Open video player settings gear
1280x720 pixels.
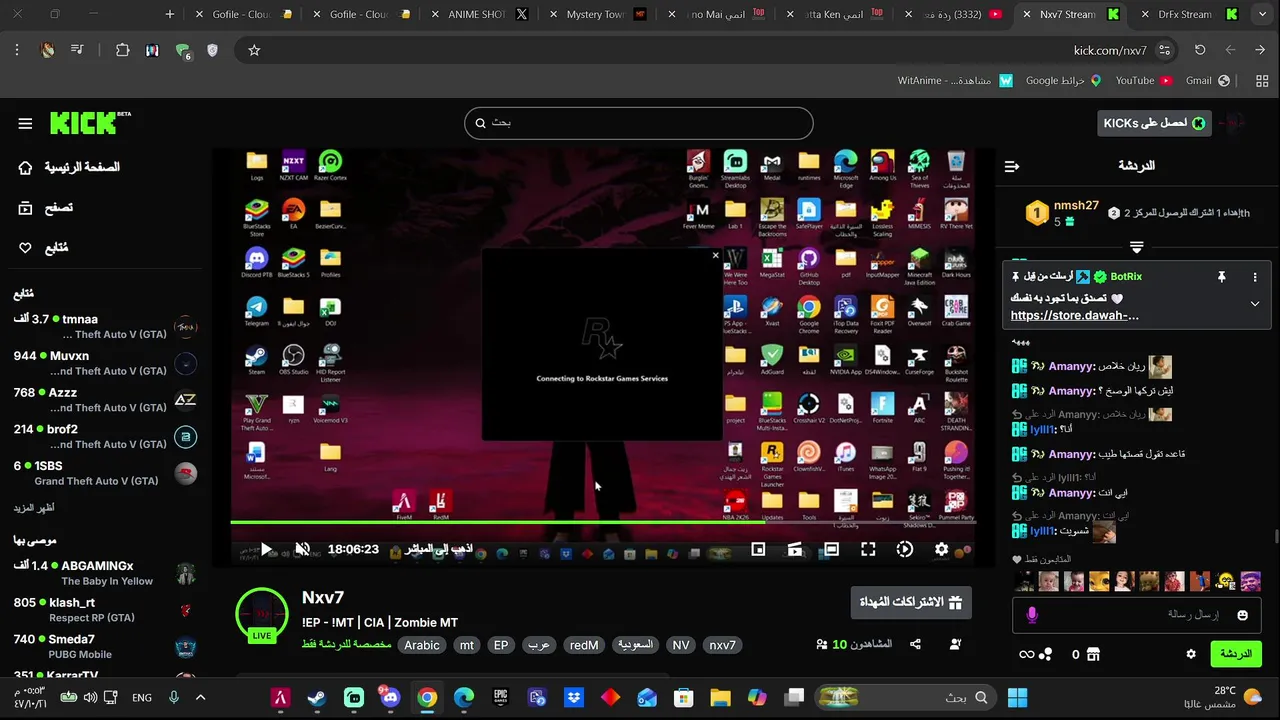coord(941,549)
